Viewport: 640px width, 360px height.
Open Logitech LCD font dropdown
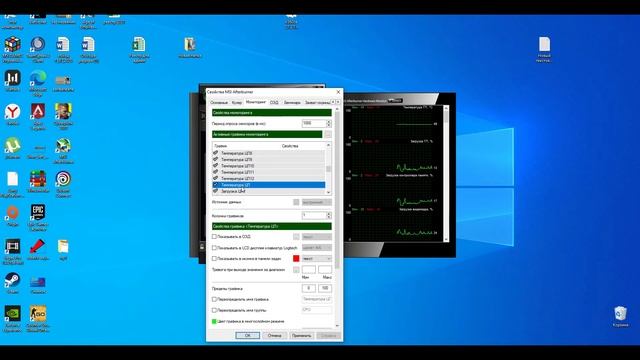[x=317, y=248]
